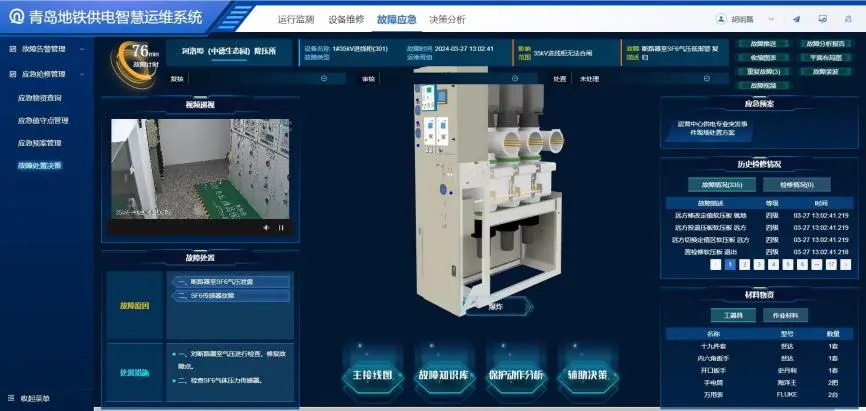Click the 故障视频 button

[763, 86]
